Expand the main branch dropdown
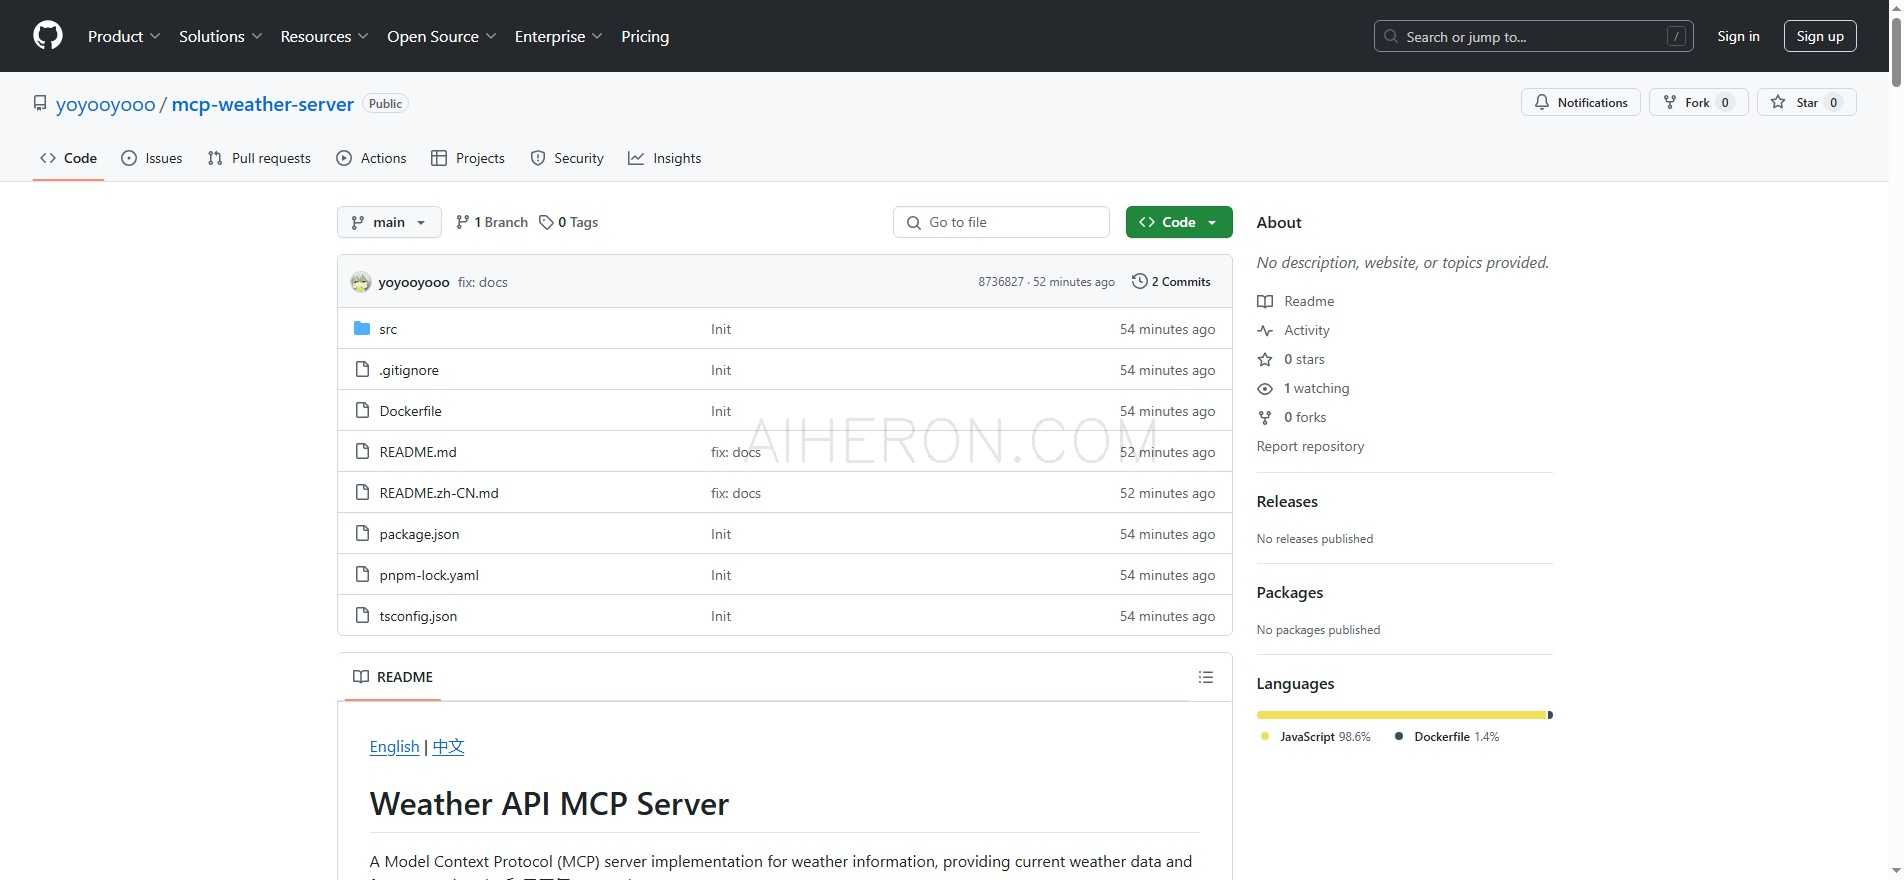The image size is (1904, 880). point(389,222)
